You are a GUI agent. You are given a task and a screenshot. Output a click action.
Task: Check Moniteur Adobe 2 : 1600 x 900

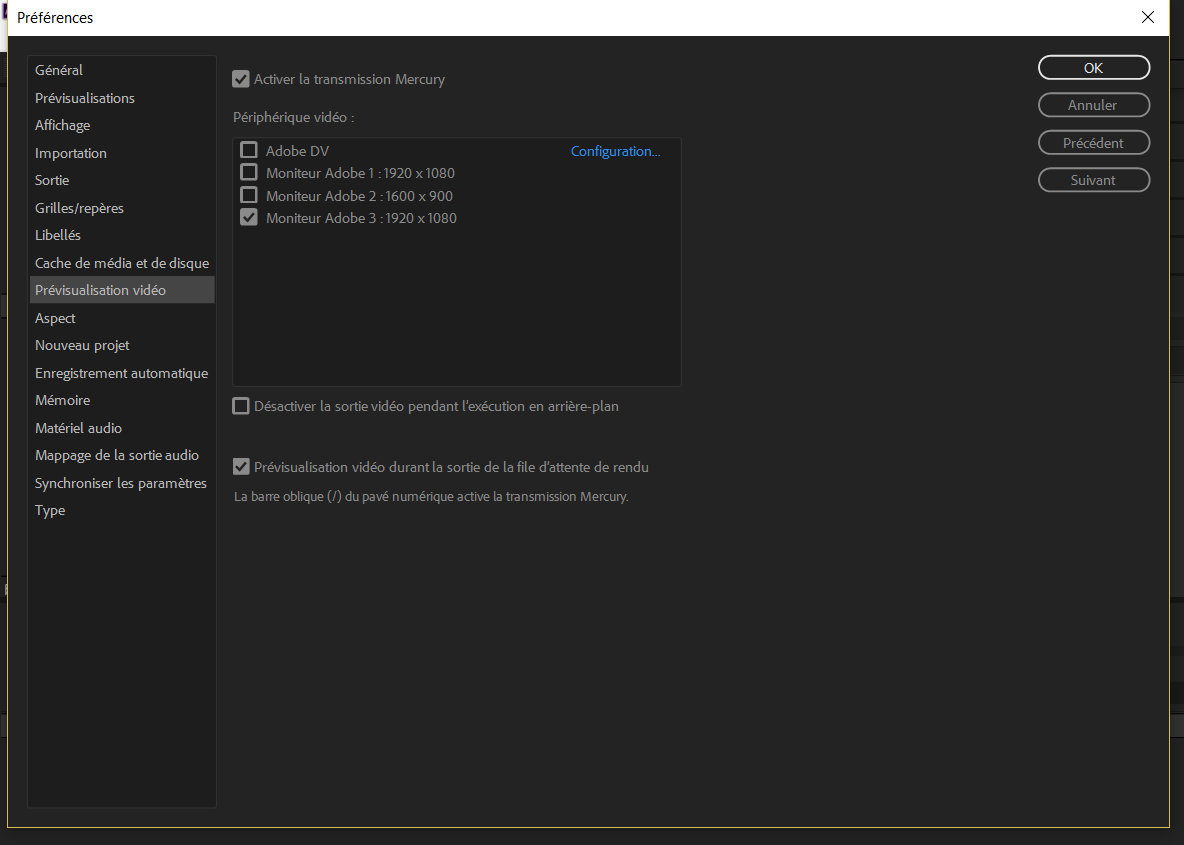248,195
